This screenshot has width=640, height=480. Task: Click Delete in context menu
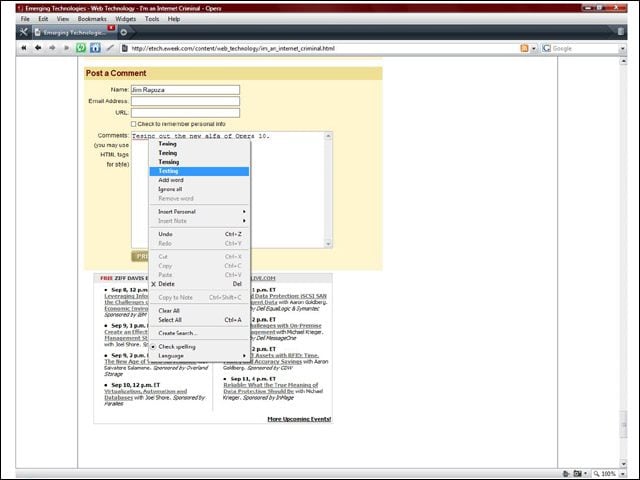[199, 284]
